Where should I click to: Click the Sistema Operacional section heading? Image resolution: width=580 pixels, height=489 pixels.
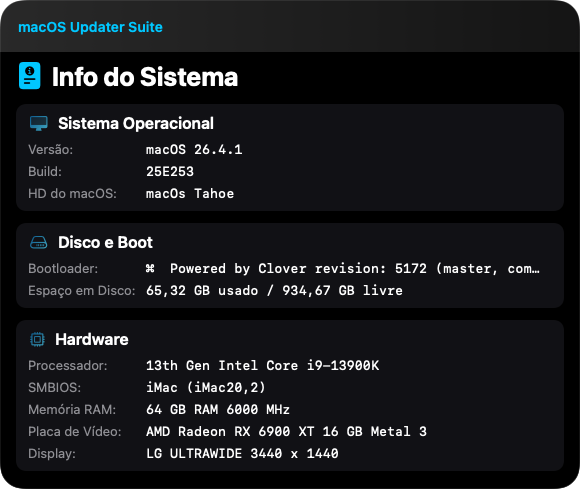[136, 124]
